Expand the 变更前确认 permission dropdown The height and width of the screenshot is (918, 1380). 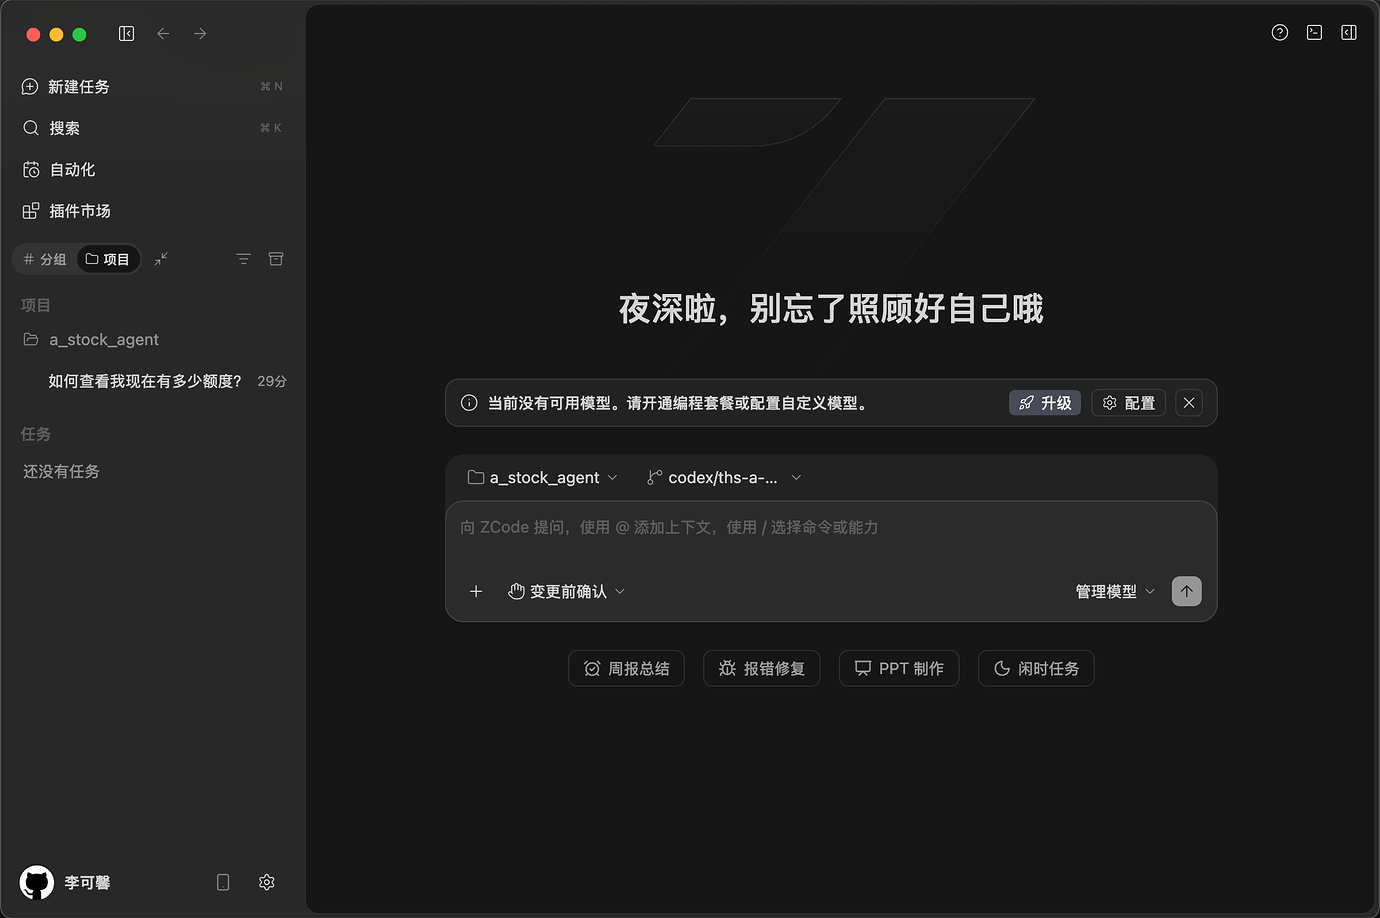click(x=566, y=591)
